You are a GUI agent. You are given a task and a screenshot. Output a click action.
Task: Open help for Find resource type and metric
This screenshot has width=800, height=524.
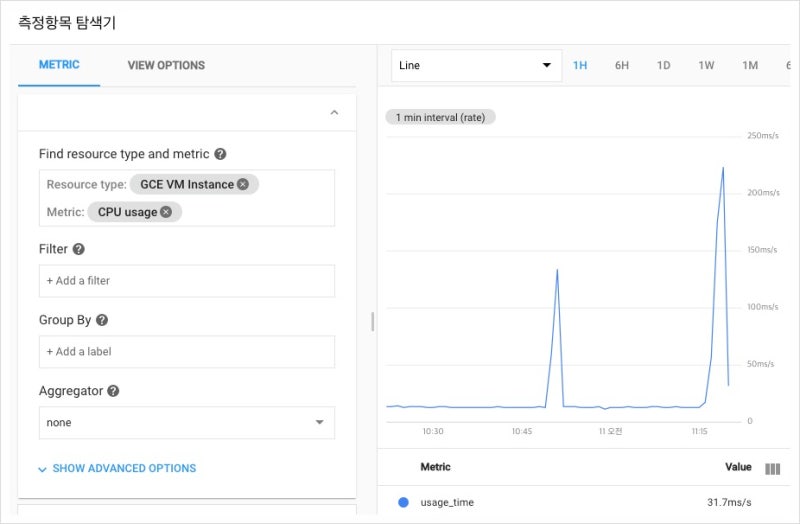220,154
